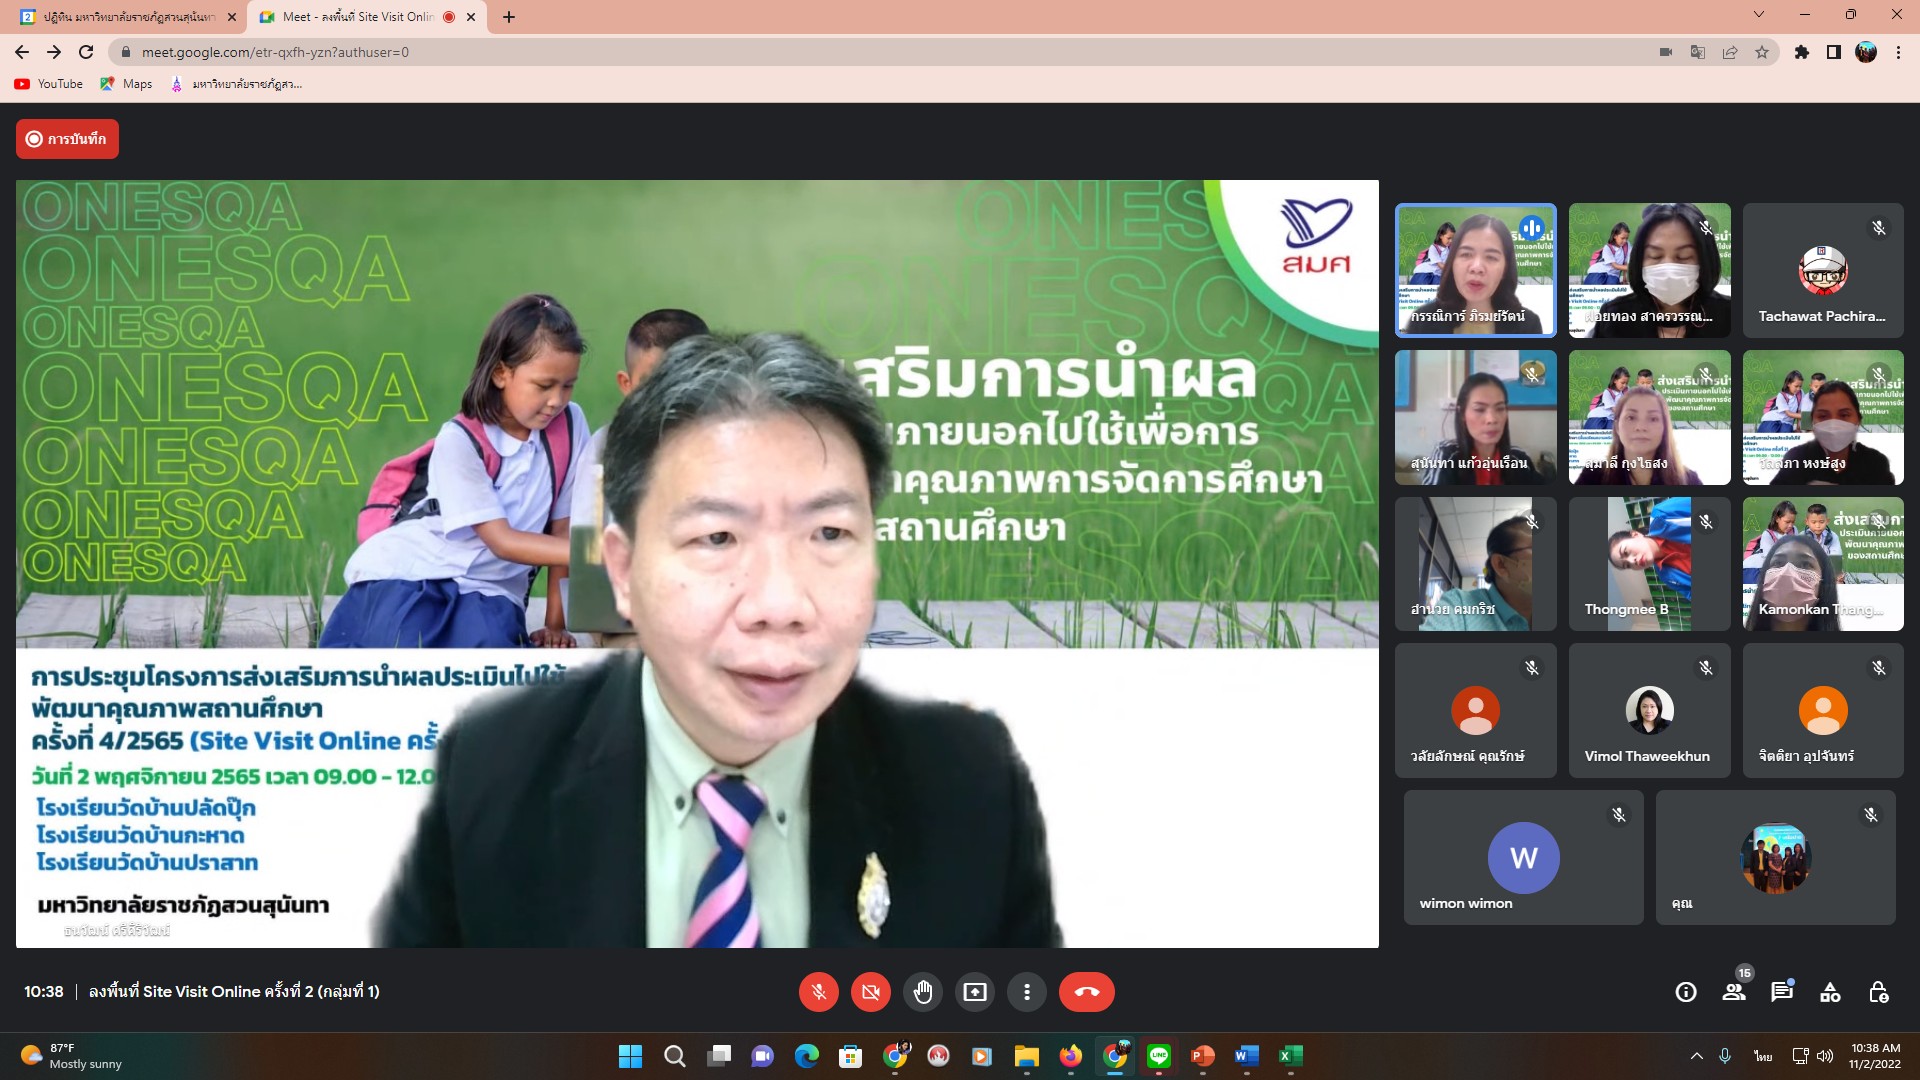Click Thongmee B participant video tile
This screenshot has width=1920, height=1080.
pyautogui.click(x=1649, y=564)
